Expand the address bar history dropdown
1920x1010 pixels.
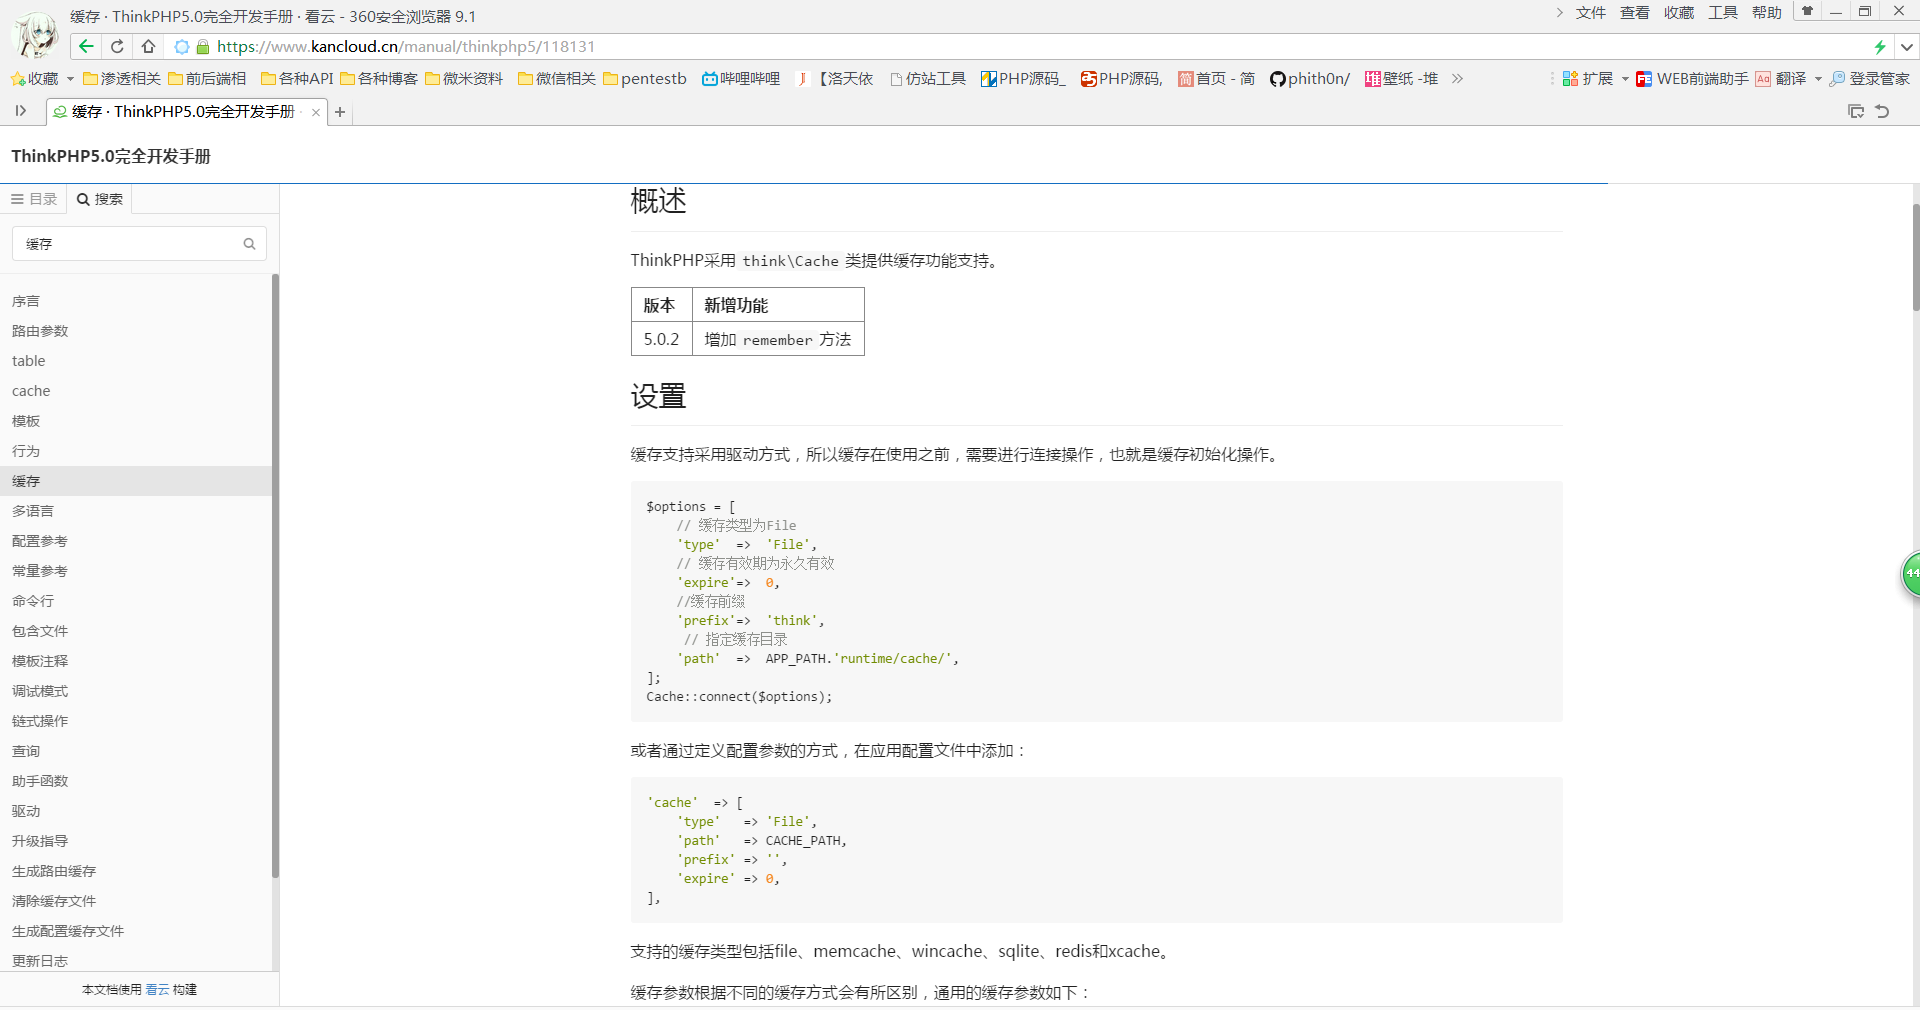[x=1906, y=47]
